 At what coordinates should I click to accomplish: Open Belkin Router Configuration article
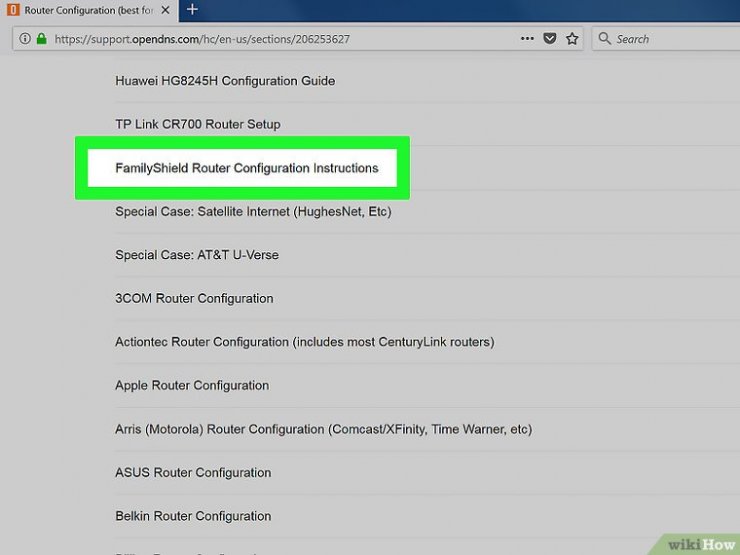193,516
